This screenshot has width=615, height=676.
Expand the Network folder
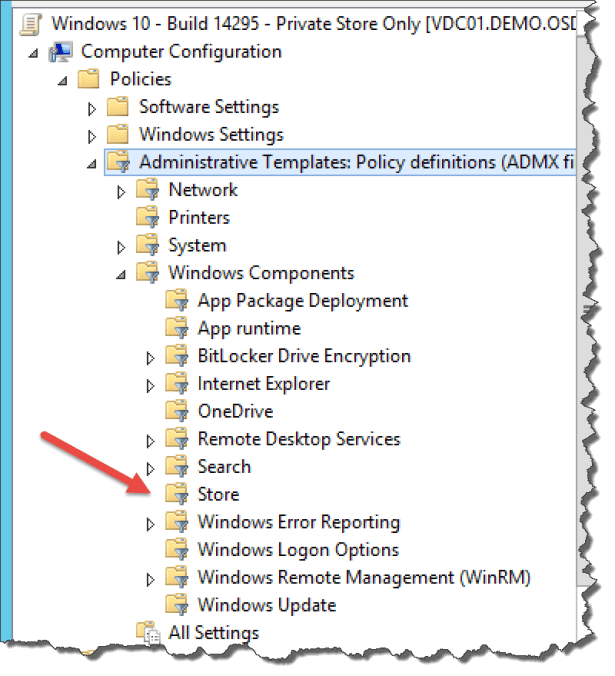point(122,190)
